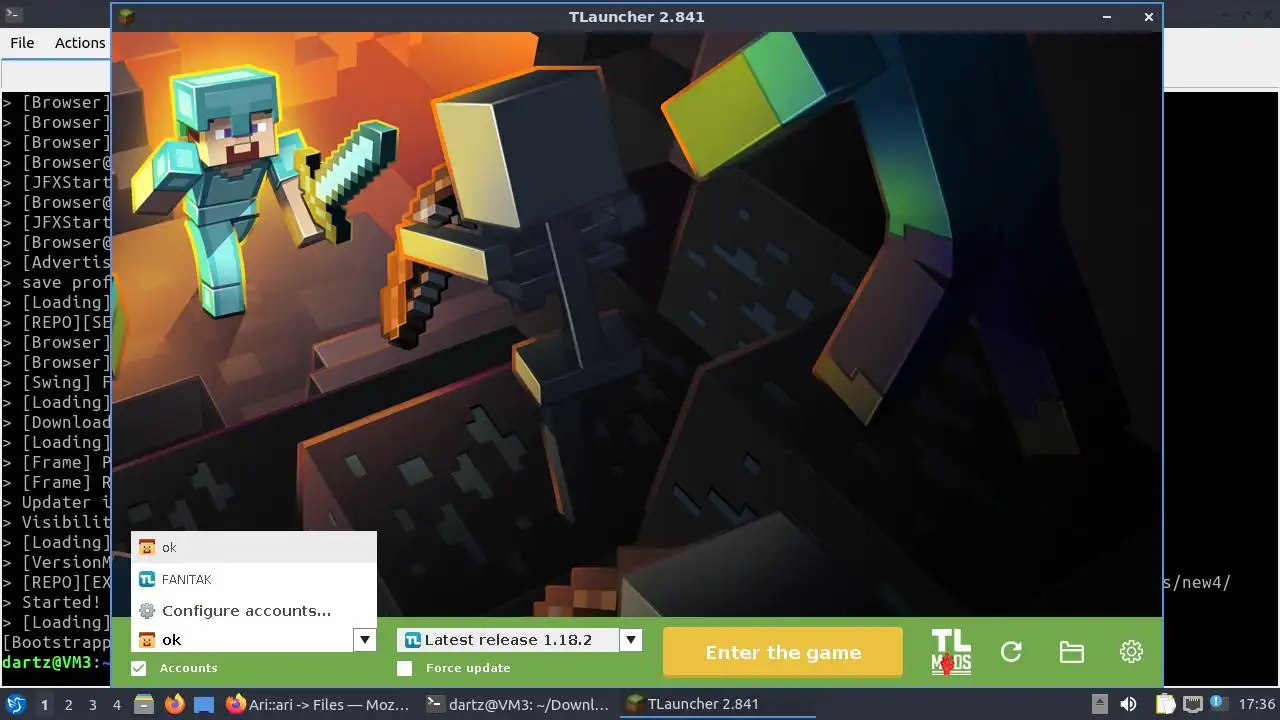
Task: Switch to workspace 4
Action: pos(117,704)
